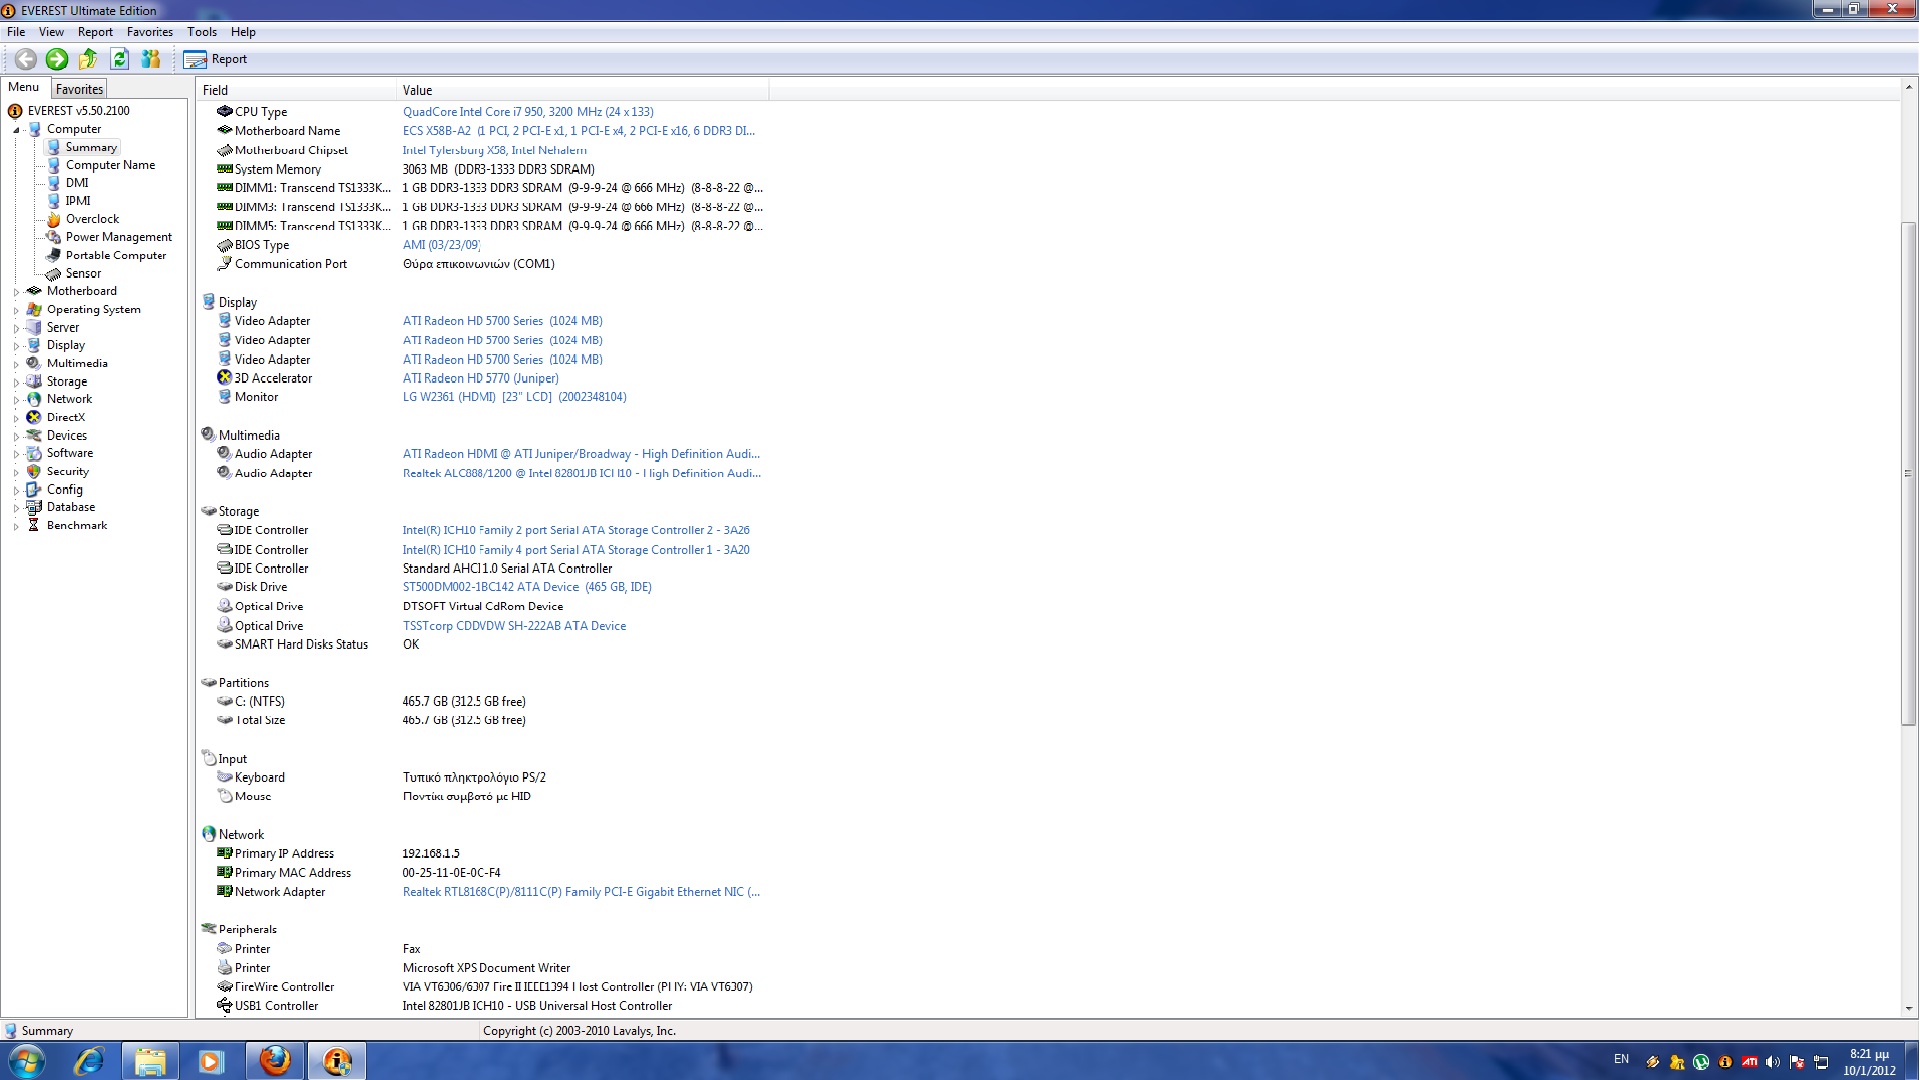Viewport: 1920px width, 1080px height.
Task: Open Windows Media Player from taskbar
Action: click(x=211, y=1061)
